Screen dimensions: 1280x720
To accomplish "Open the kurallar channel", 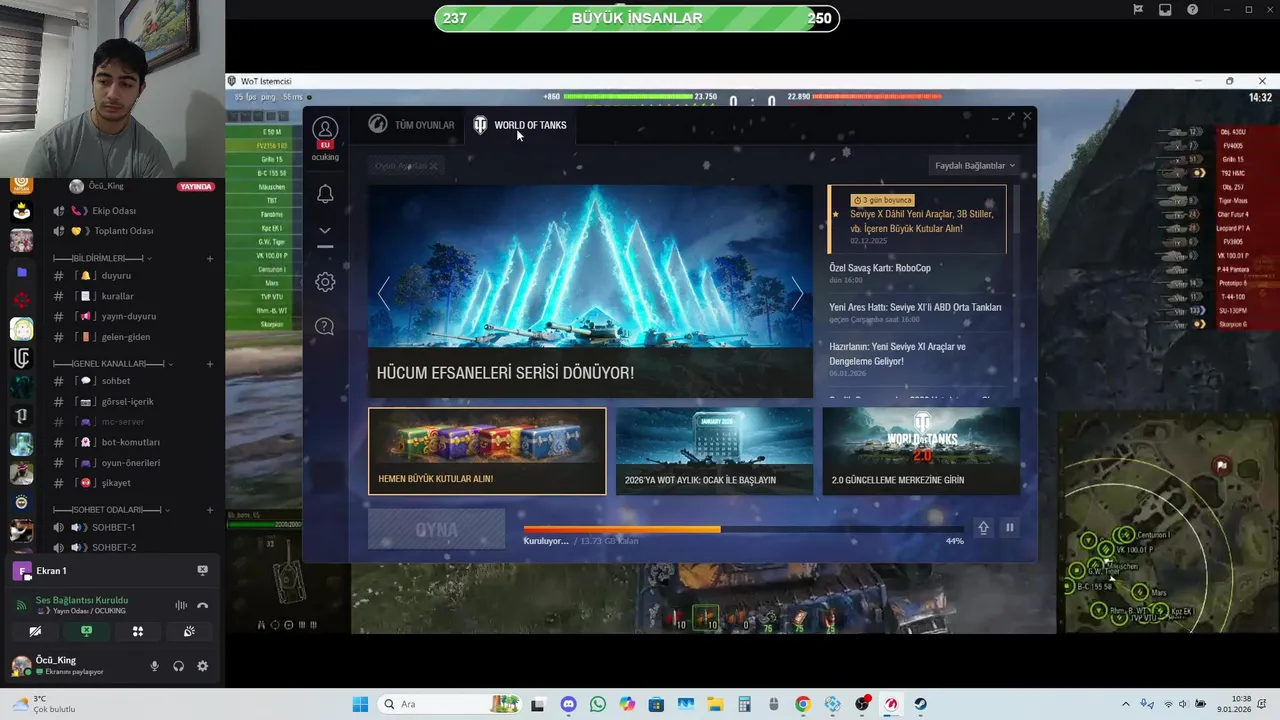I will 117,296.
